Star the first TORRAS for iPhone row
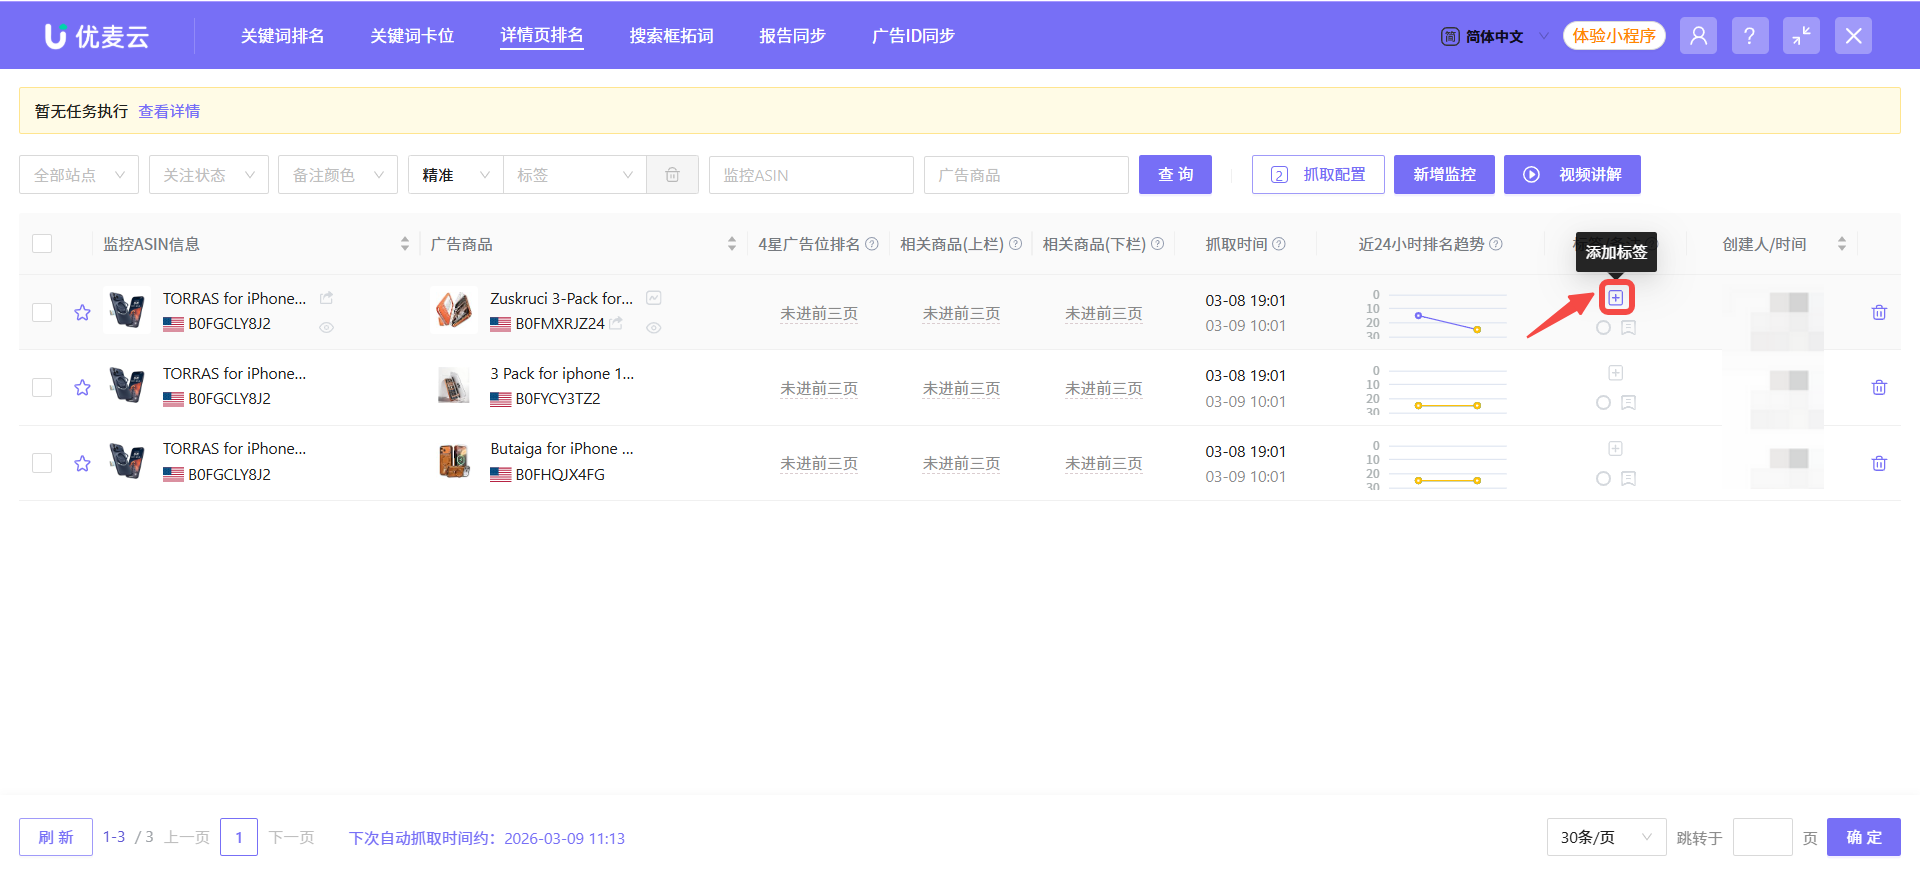This screenshot has width=1920, height=878. [82, 313]
